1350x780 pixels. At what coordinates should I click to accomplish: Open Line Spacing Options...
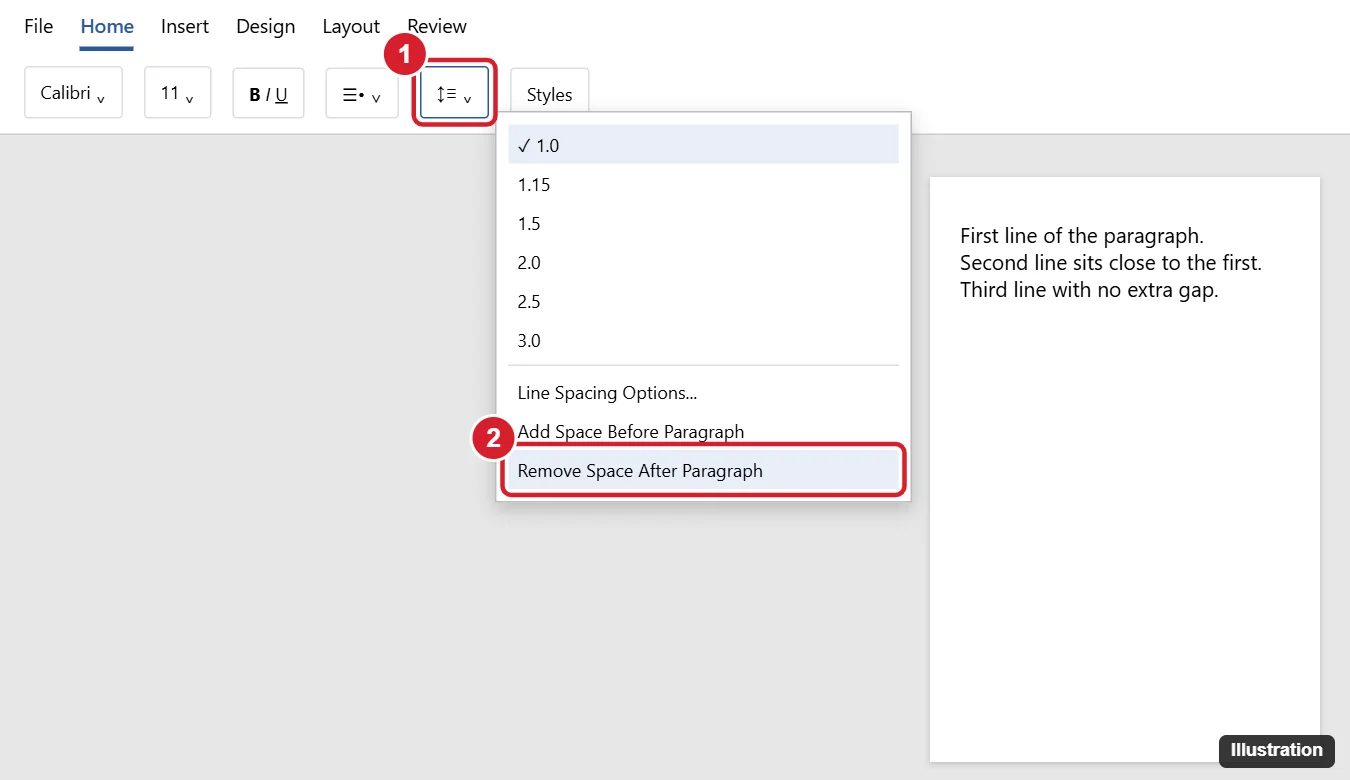[703, 393]
